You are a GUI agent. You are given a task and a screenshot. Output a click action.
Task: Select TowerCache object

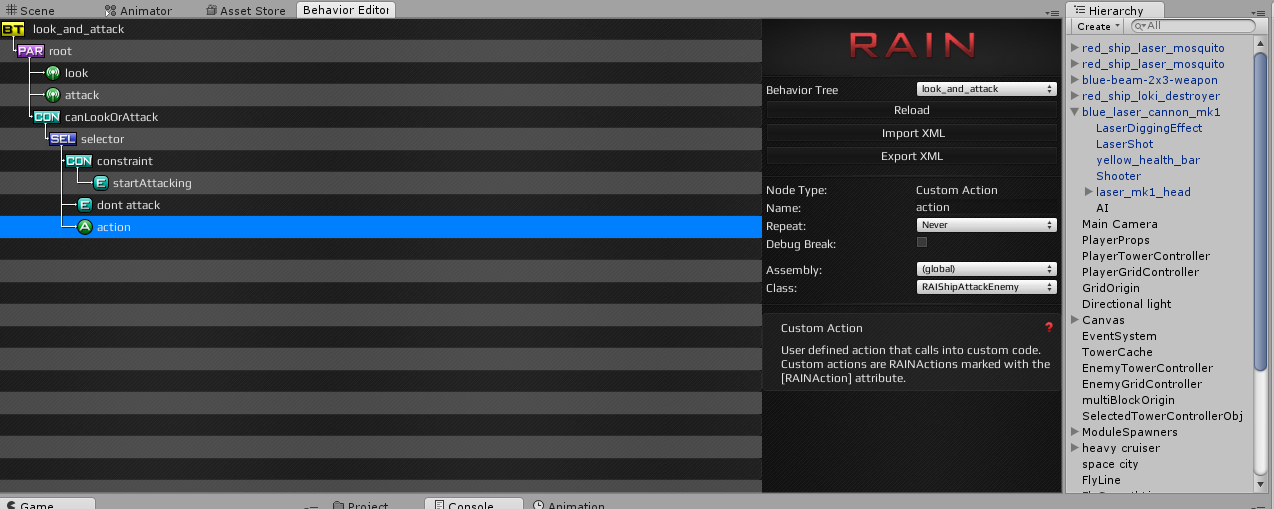click(1117, 352)
